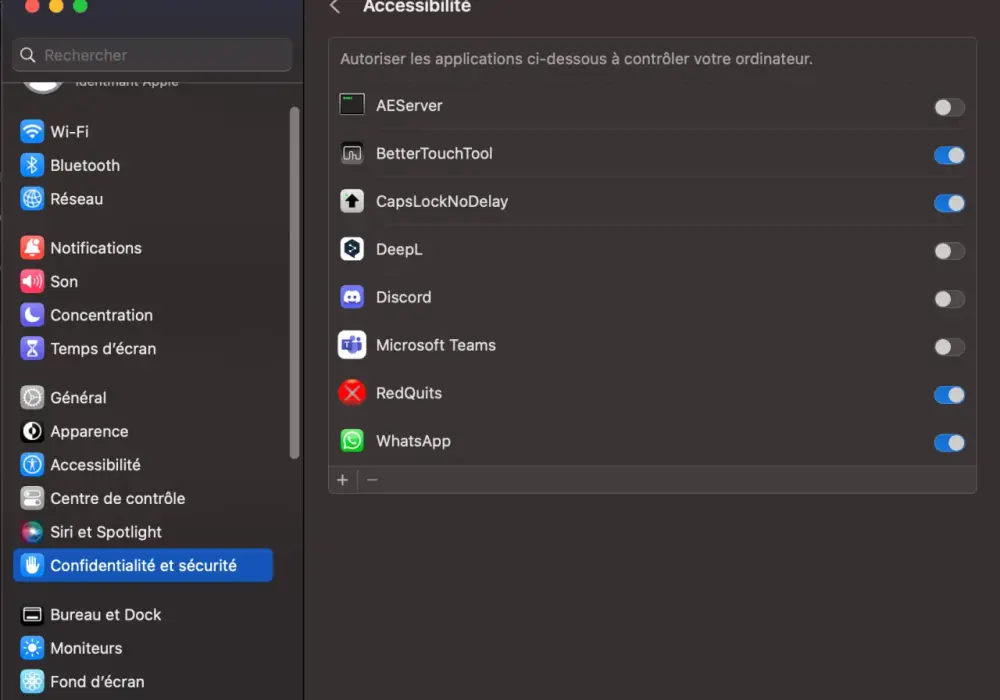The width and height of the screenshot is (1000, 700).
Task: Click the Discord app icon
Action: 351,297
